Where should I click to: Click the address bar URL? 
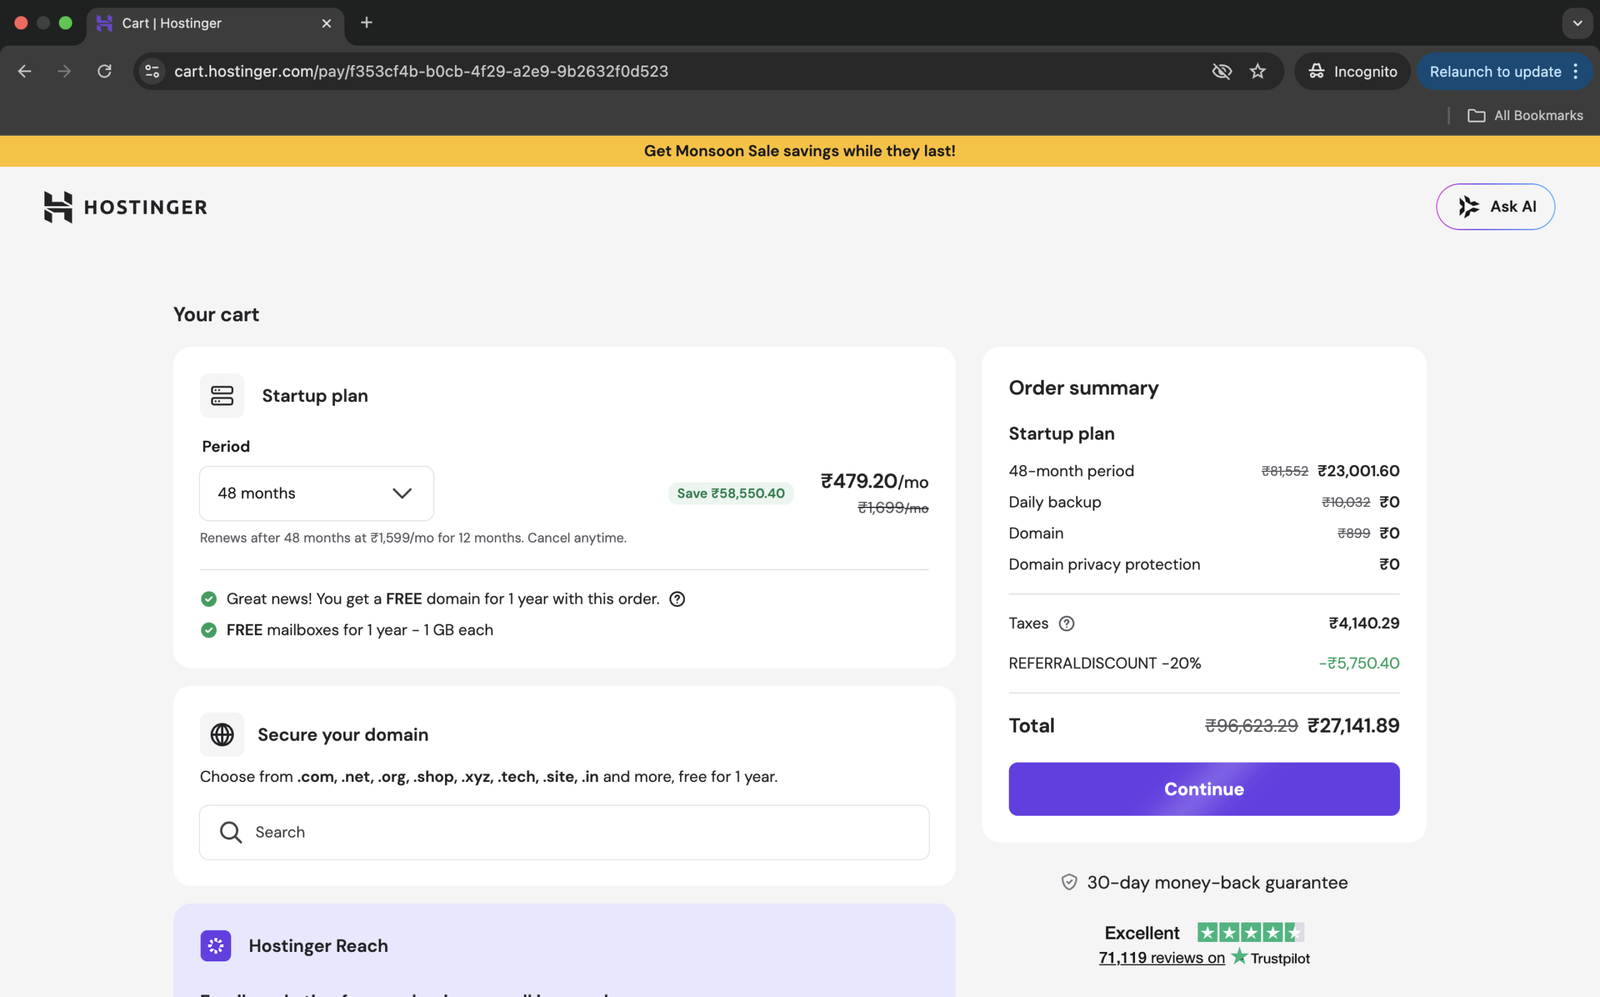(421, 71)
